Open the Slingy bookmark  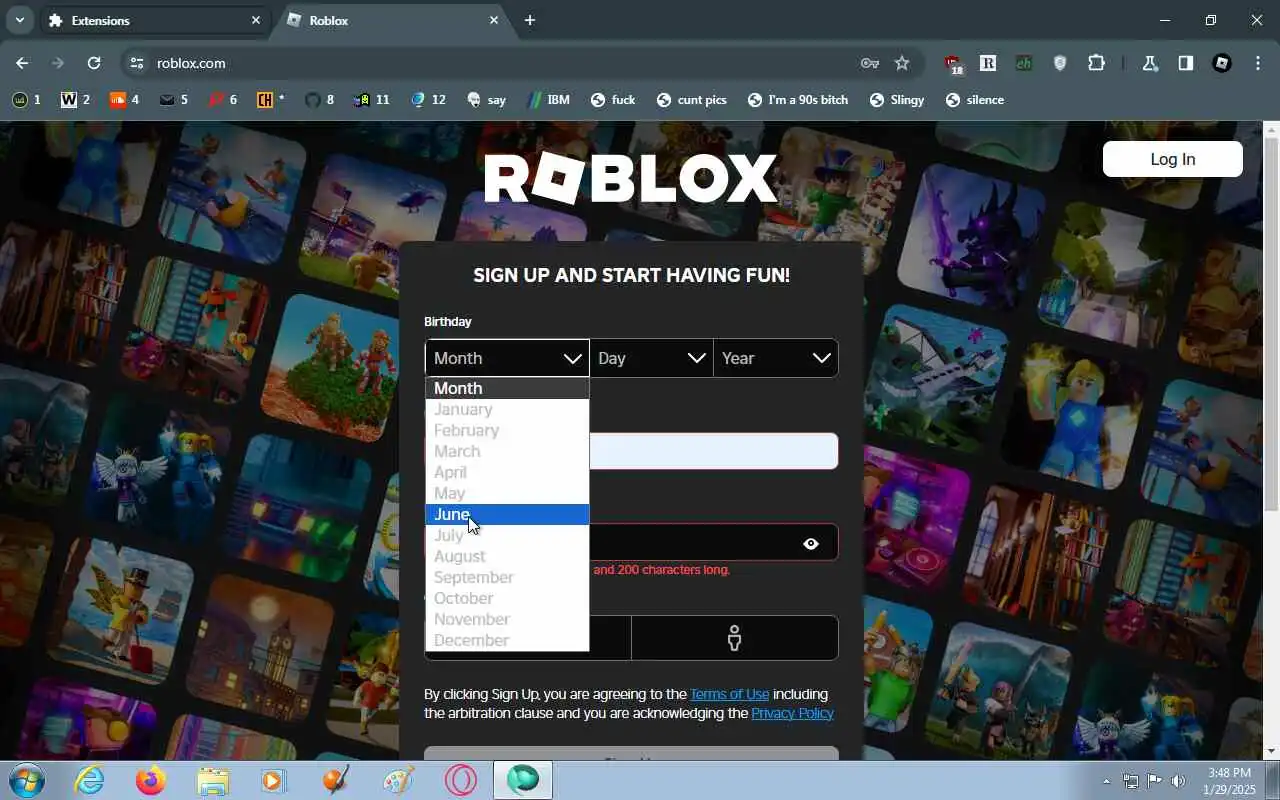tap(897, 100)
